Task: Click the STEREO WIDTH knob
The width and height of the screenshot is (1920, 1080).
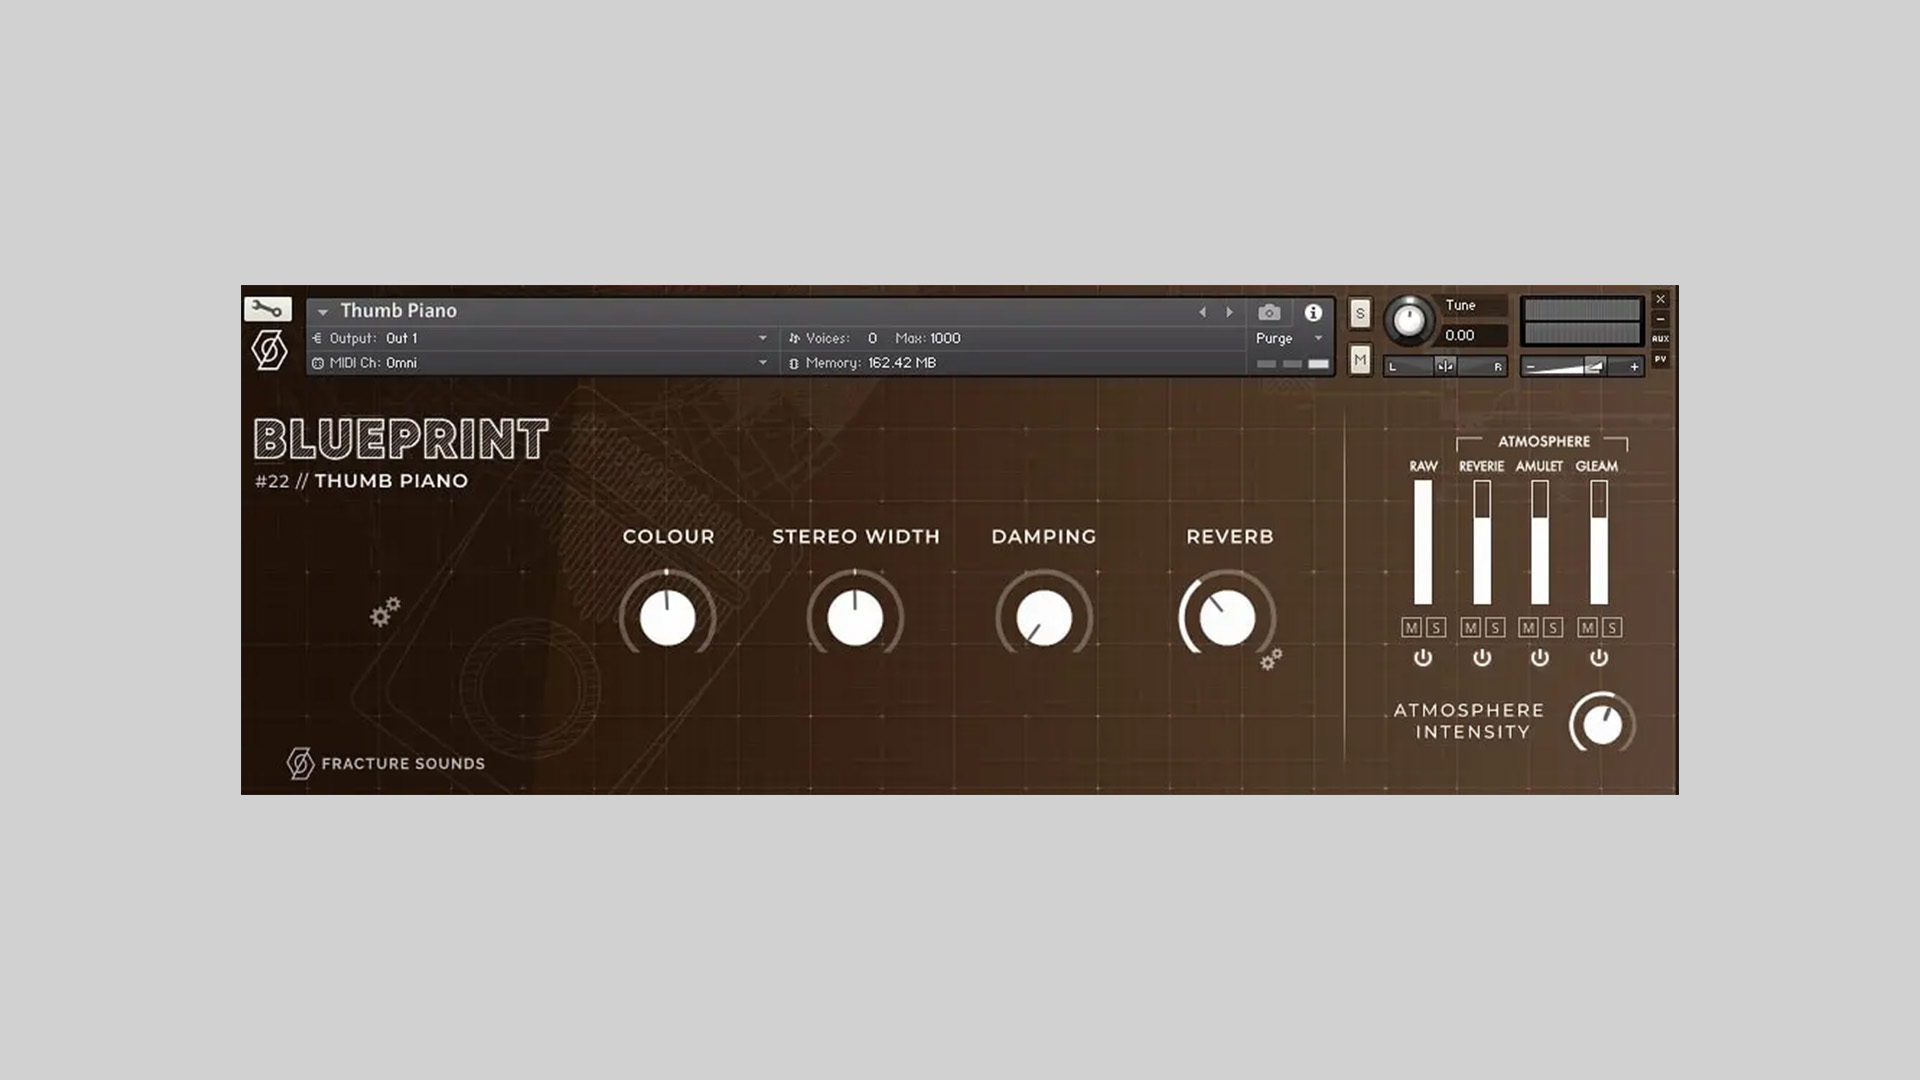Action: point(855,617)
